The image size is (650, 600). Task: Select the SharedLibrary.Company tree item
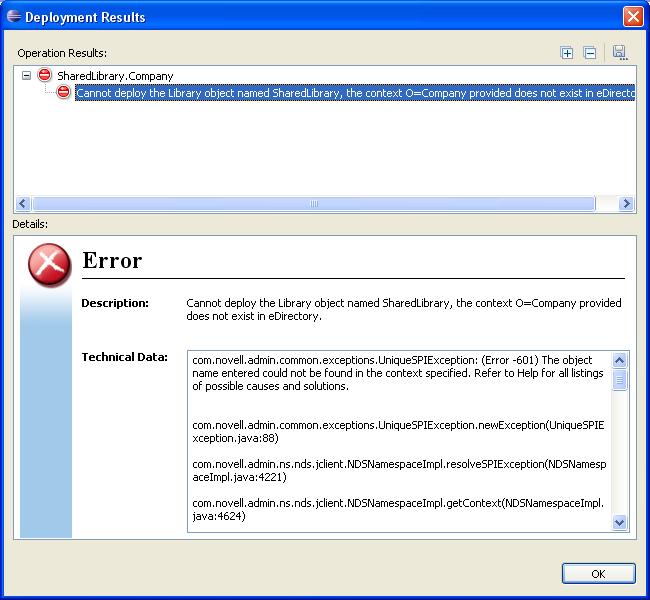point(115,76)
